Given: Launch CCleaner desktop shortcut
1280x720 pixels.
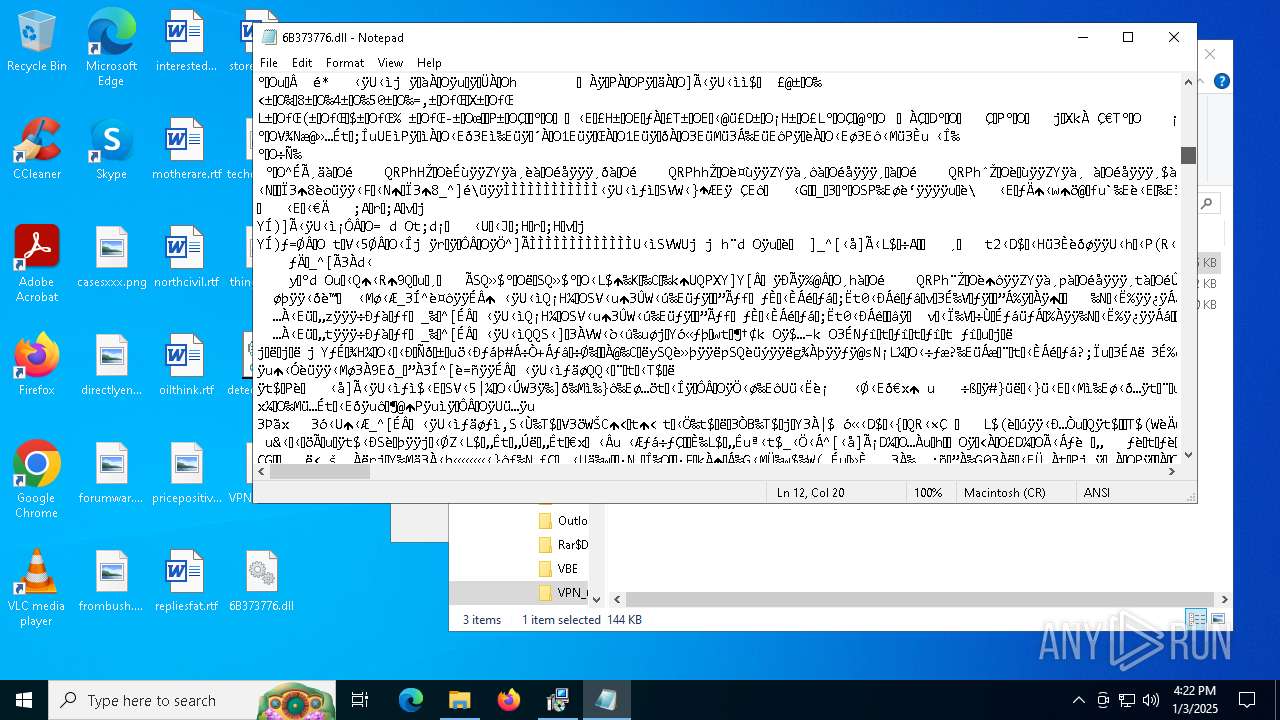Looking at the screenshot, I should [x=37, y=150].
